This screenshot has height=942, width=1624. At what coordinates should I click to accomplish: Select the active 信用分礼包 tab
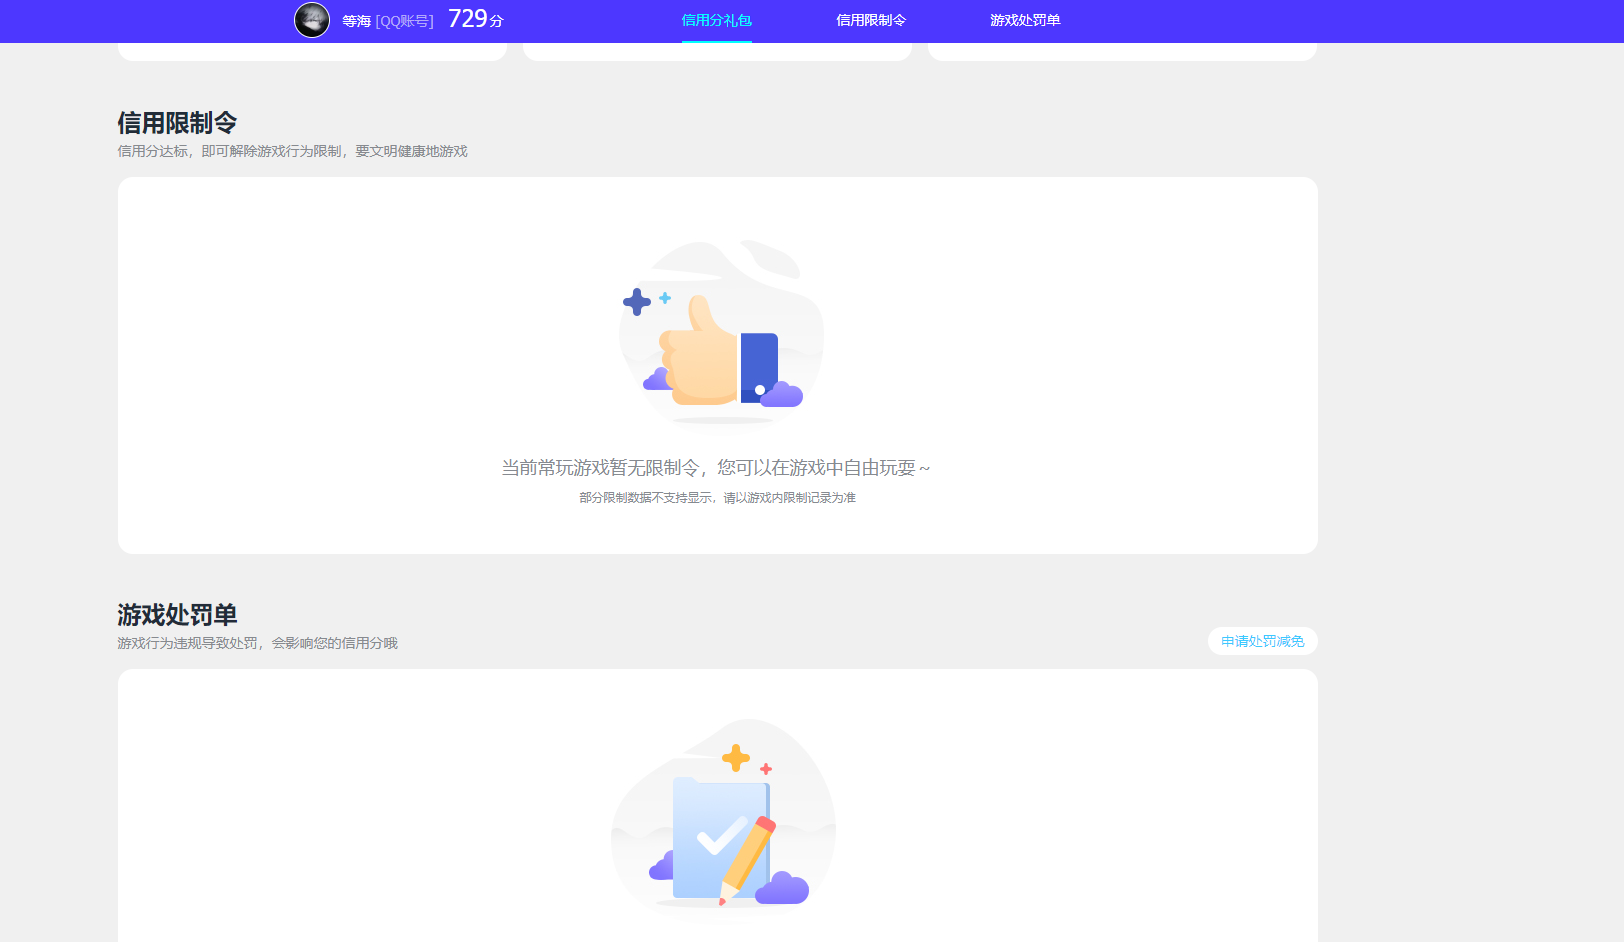coord(716,19)
